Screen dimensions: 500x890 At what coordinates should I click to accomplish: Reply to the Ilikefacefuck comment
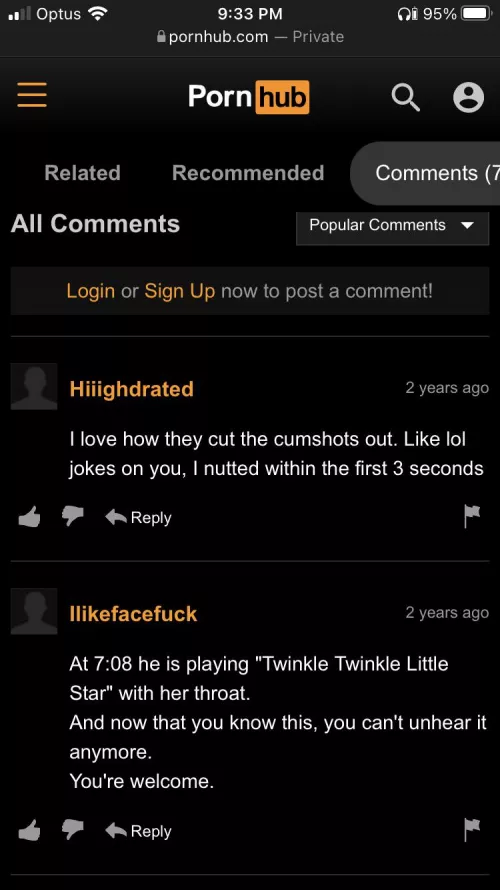pos(138,830)
